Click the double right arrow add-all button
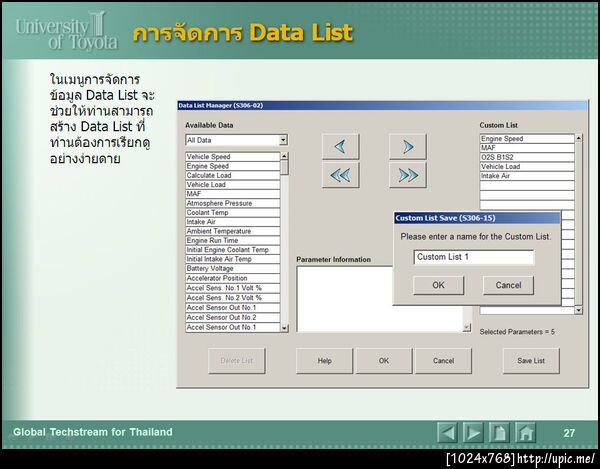The image size is (600, 469). click(x=408, y=175)
